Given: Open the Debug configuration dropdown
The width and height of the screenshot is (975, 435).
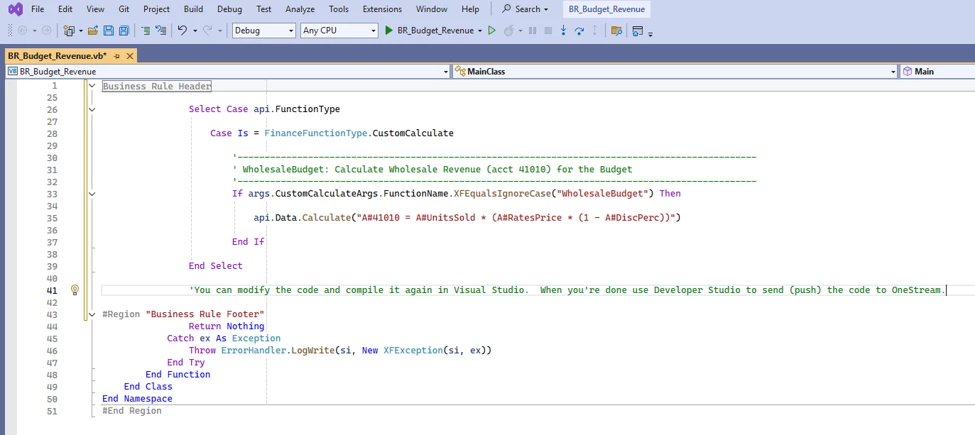Looking at the screenshot, I should pos(264,30).
